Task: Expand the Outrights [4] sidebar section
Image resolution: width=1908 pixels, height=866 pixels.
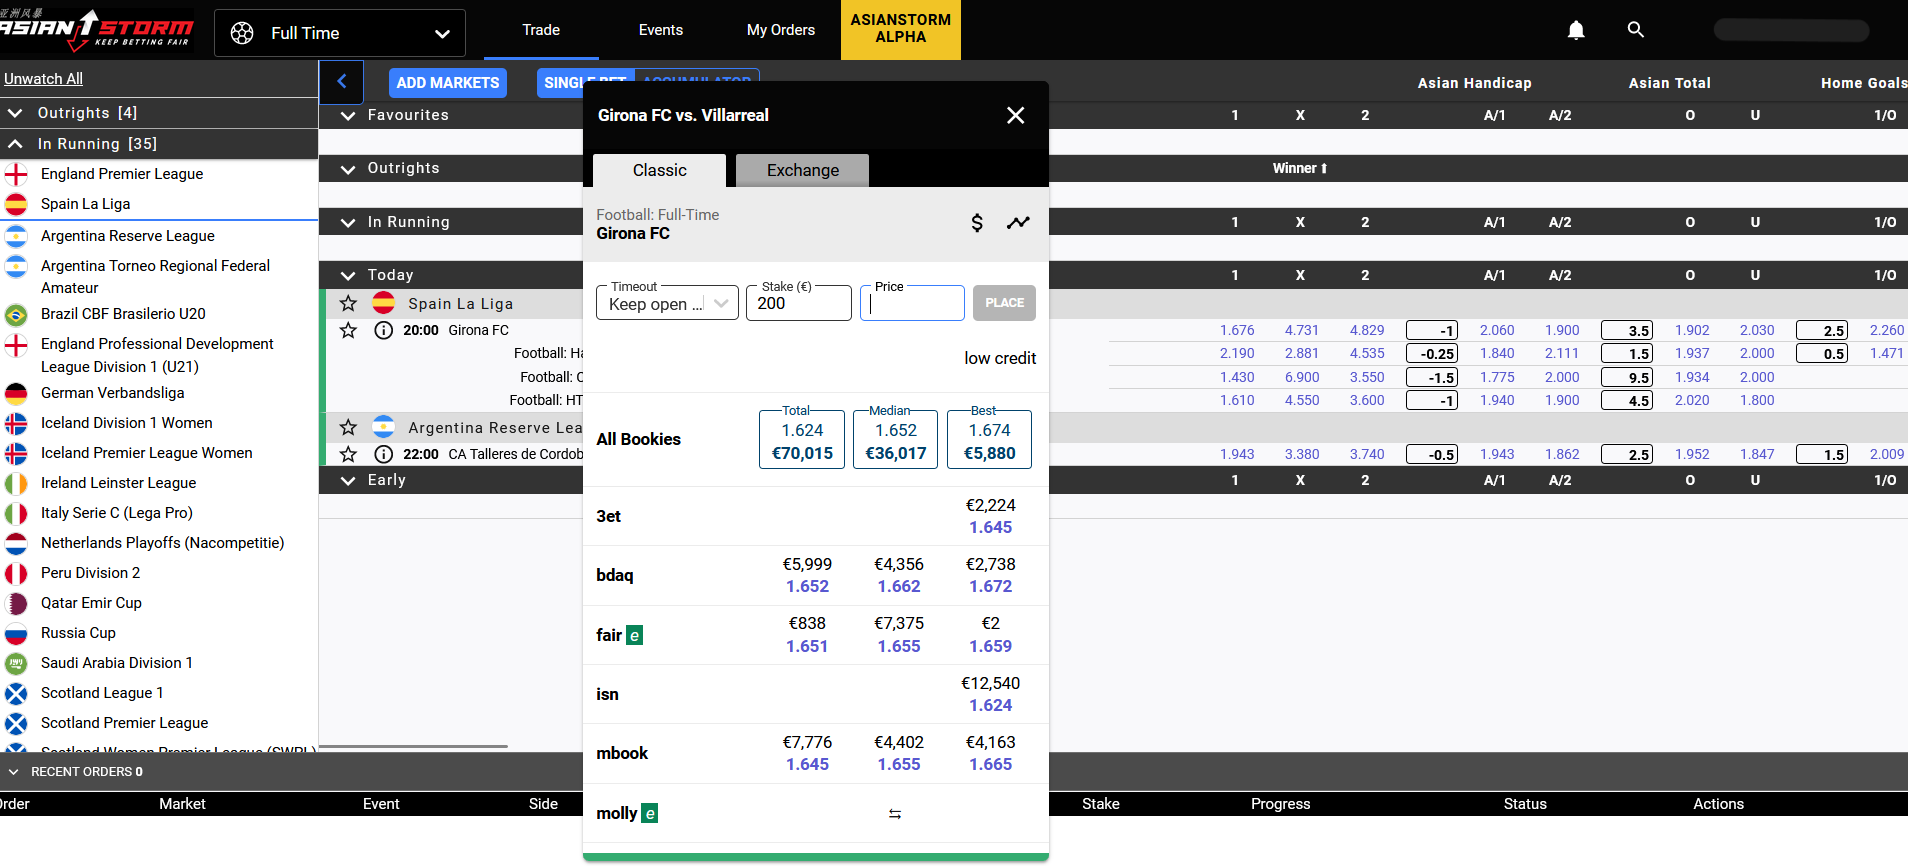Action: (159, 113)
